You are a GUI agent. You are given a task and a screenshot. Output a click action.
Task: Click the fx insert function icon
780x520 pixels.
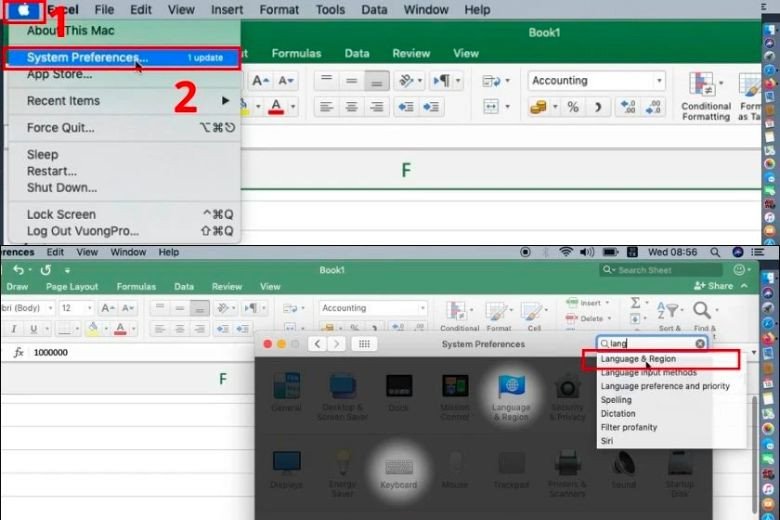point(18,352)
